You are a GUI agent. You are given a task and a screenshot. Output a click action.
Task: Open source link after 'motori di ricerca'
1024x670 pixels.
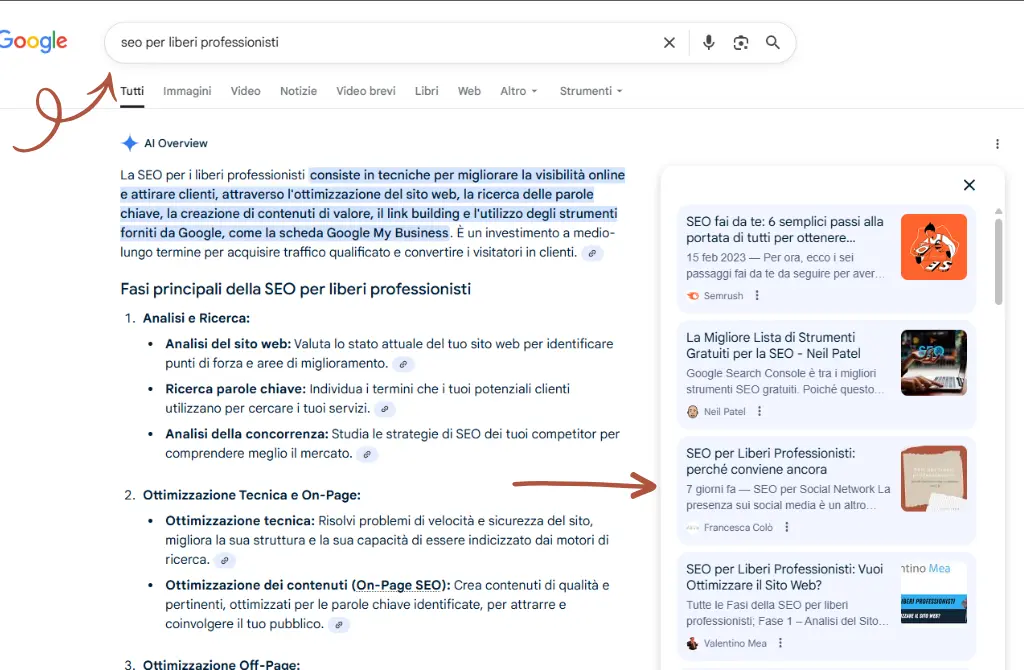225,560
